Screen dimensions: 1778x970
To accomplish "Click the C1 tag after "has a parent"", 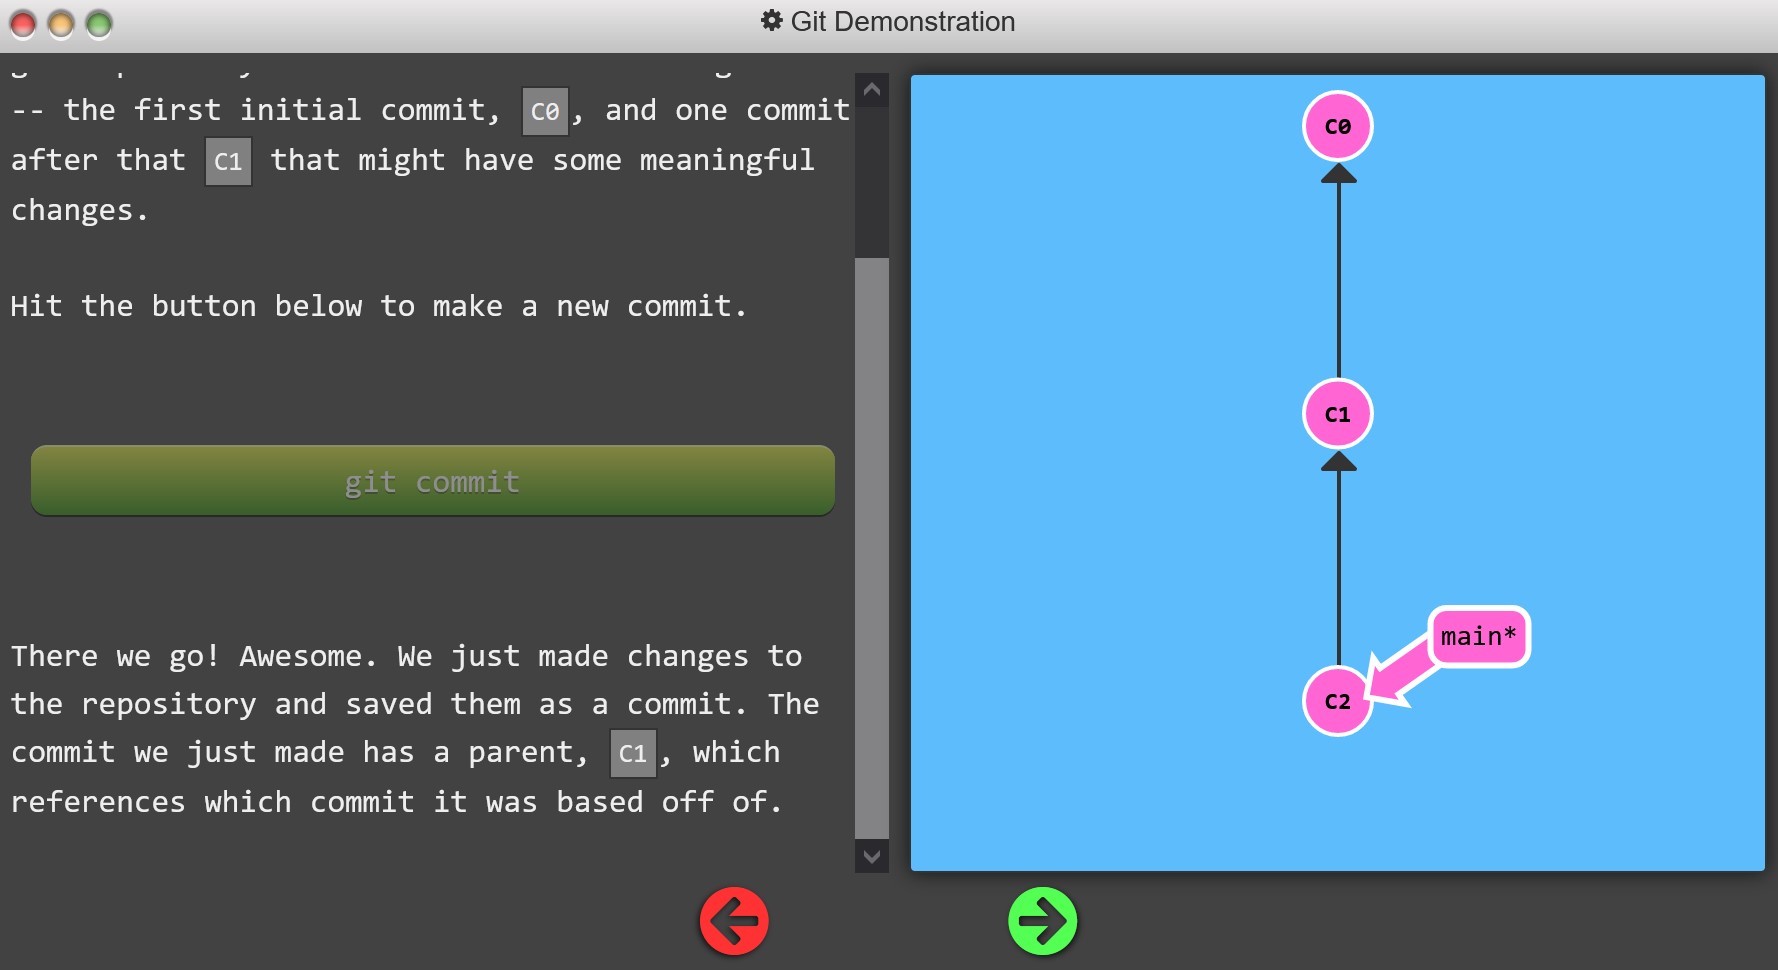I will 632,753.
